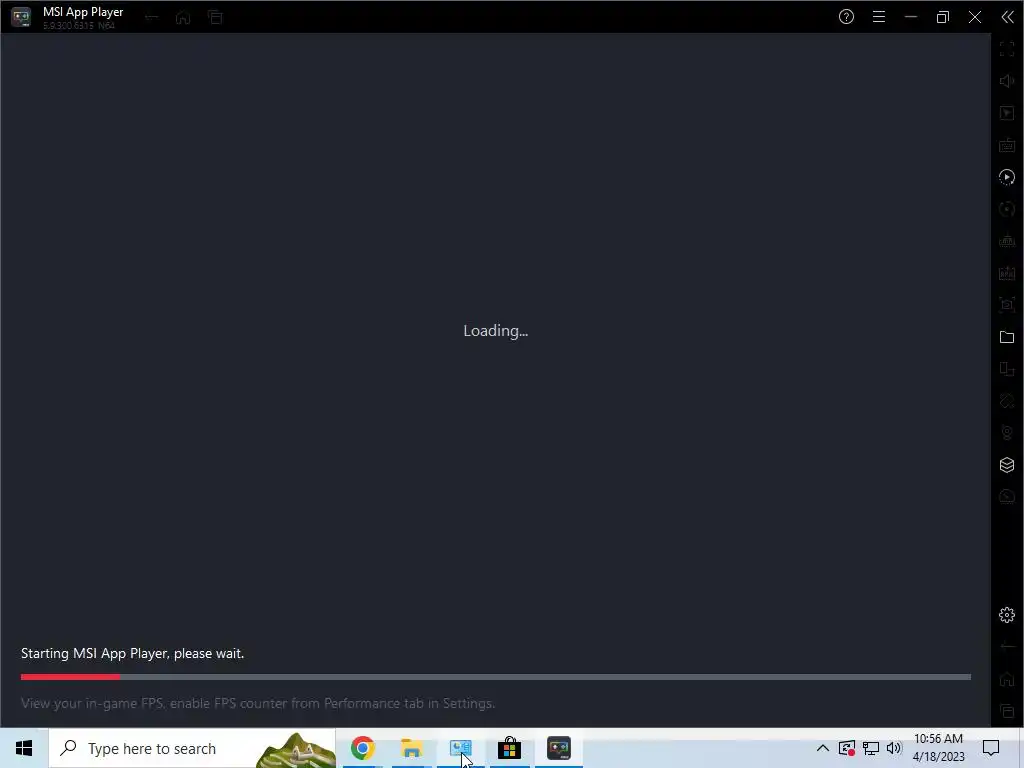Click the volume speaker icon in the sidebar
The width and height of the screenshot is (1024, 768).
tap(1006, 81)
